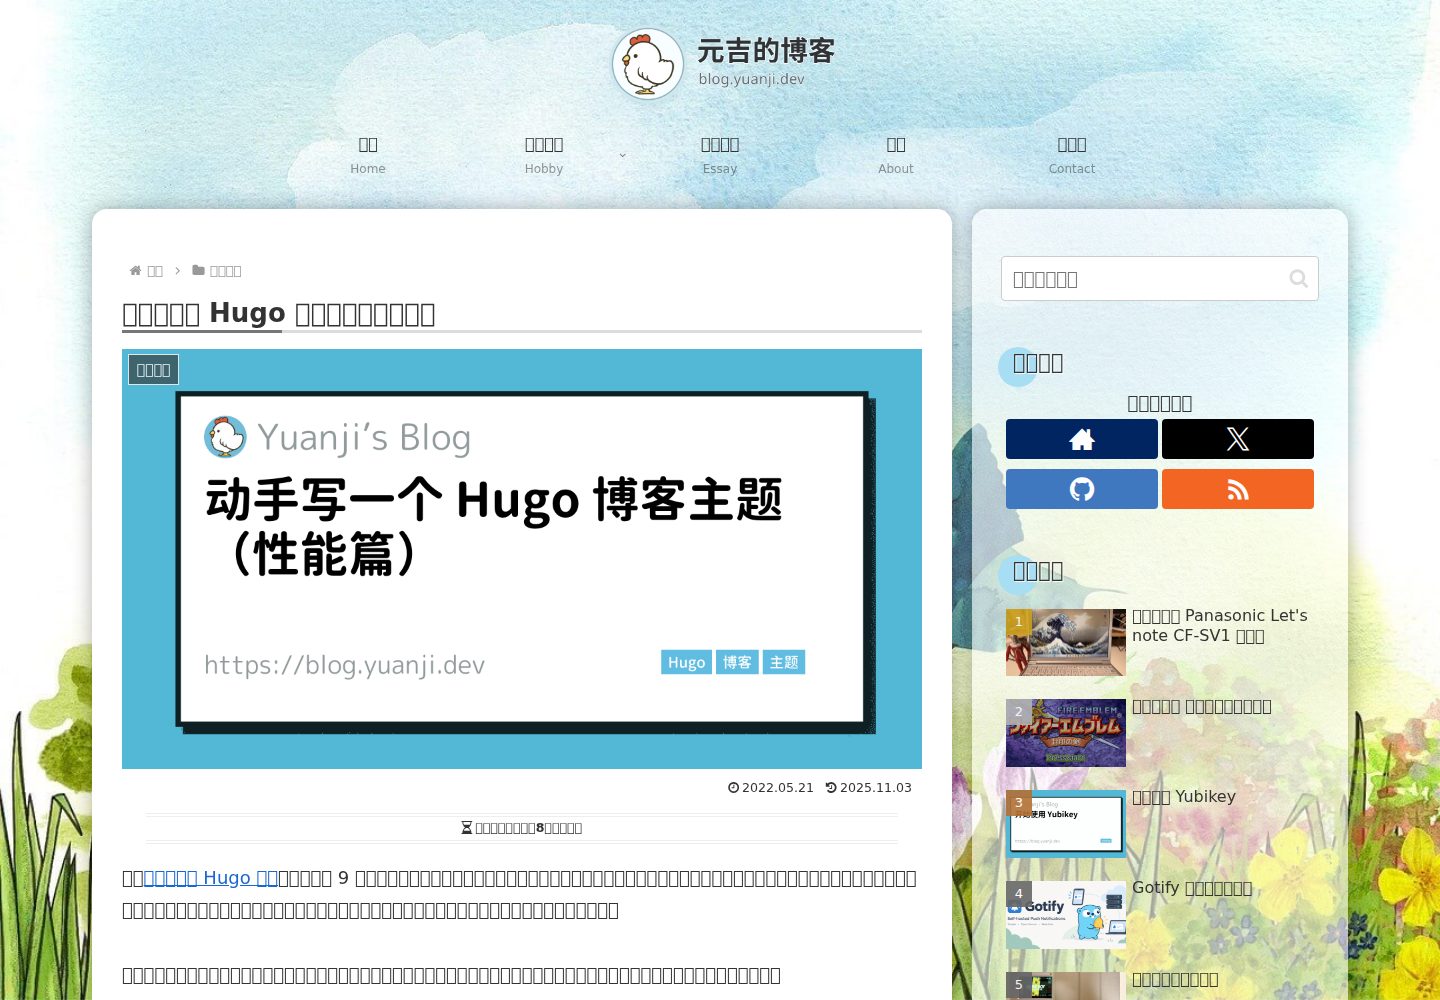Click the magnifier search icon

pyautogui.click(x=1298, y=279)
